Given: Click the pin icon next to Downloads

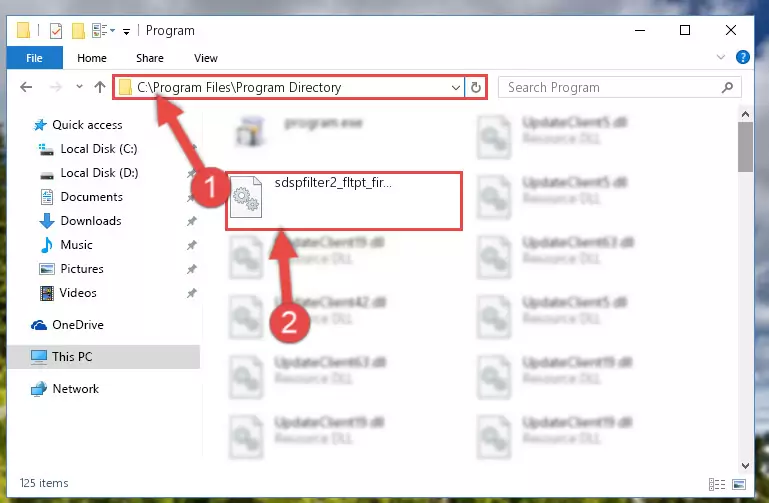Looking at the screenshot, I should [191, 221].
